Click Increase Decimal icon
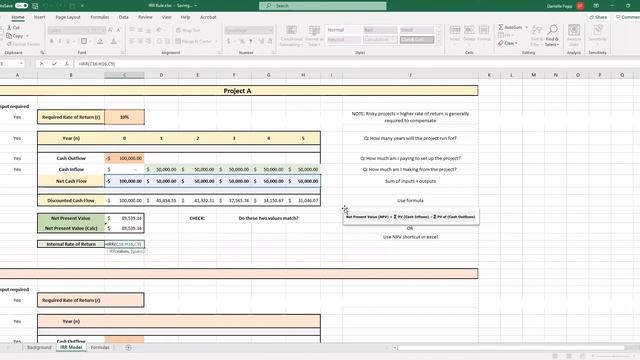This screenshot has width=640, height=360. (x=261, y=41)
